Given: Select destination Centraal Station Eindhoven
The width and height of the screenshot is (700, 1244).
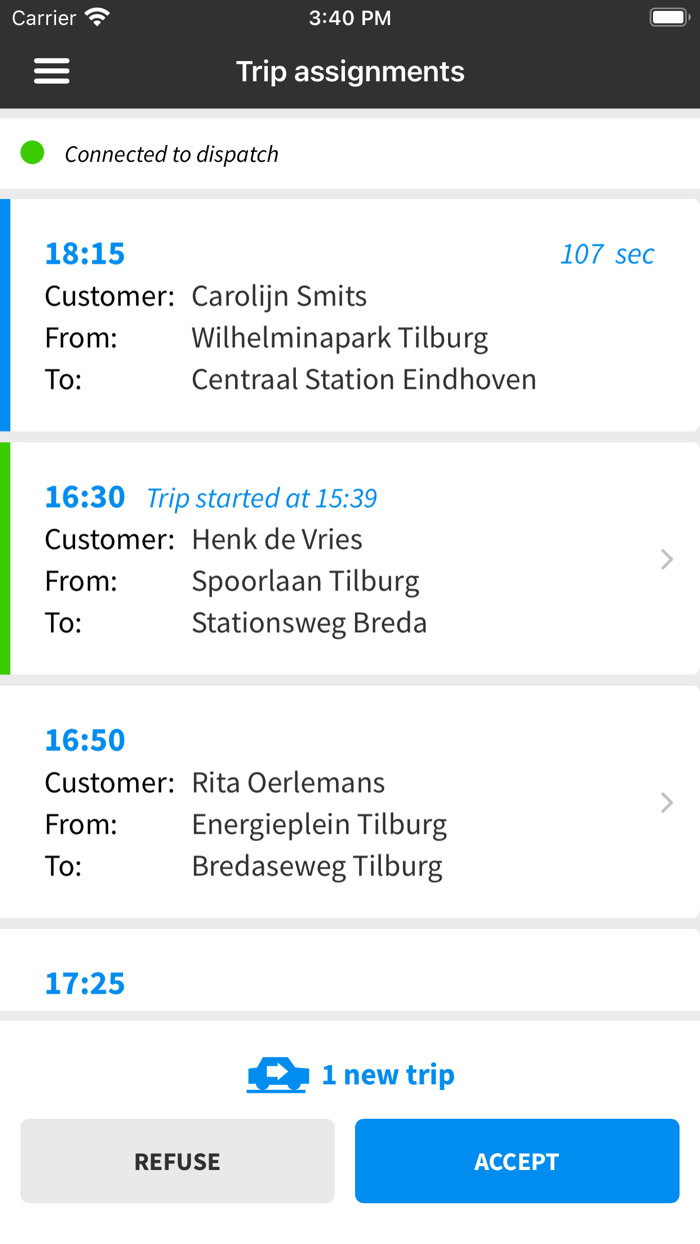Looking at the screenshot, I should coord(364,380).
